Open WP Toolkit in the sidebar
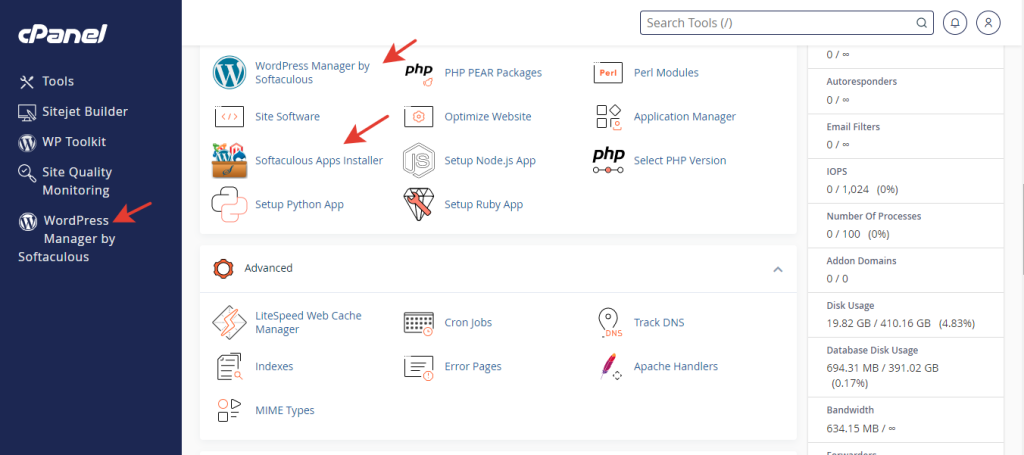 point(74,142)
